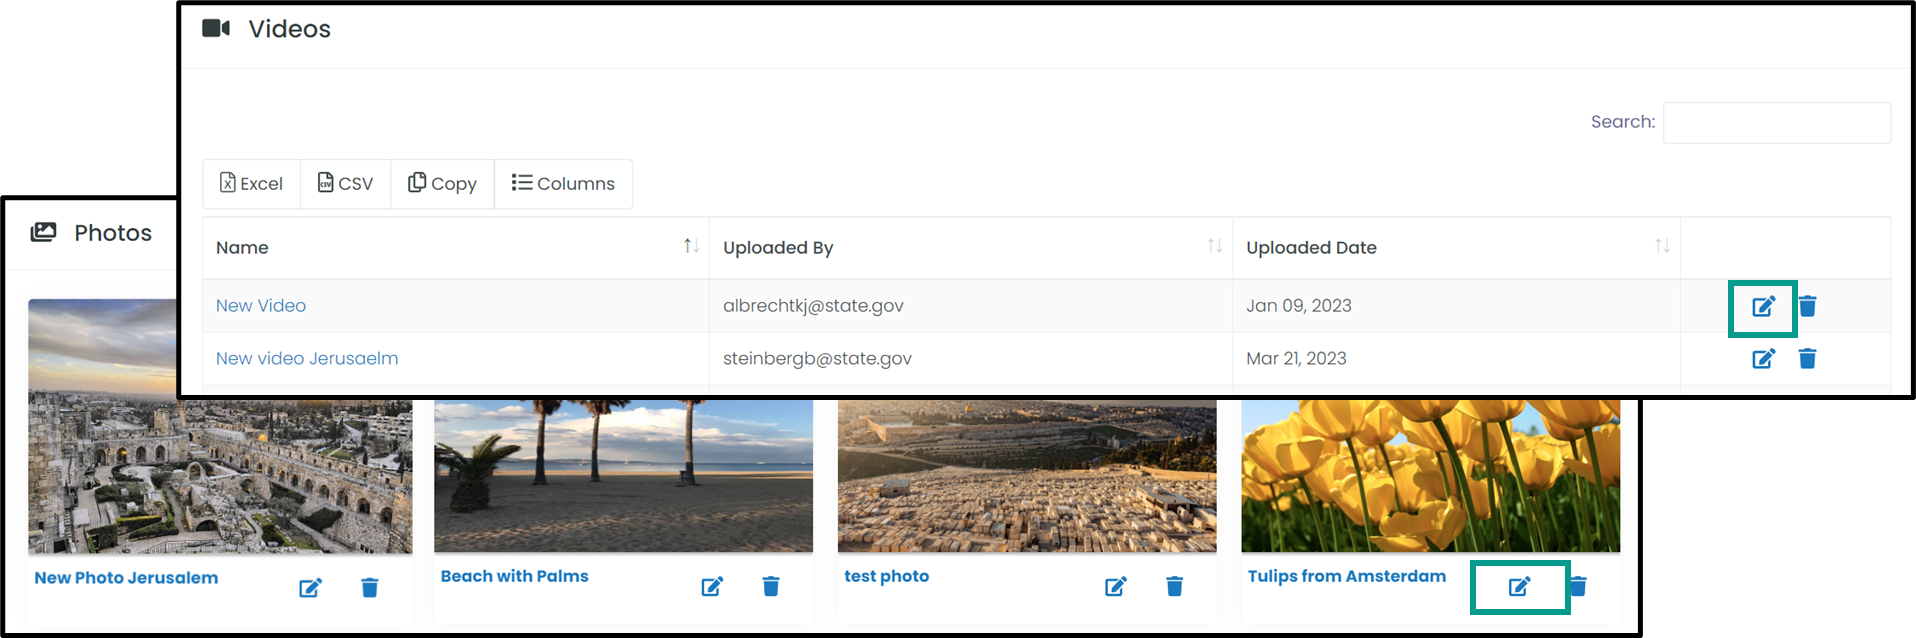Edit the Beach with Palms photo
This screenshot has height=638, width=1916.
point(712,586)
